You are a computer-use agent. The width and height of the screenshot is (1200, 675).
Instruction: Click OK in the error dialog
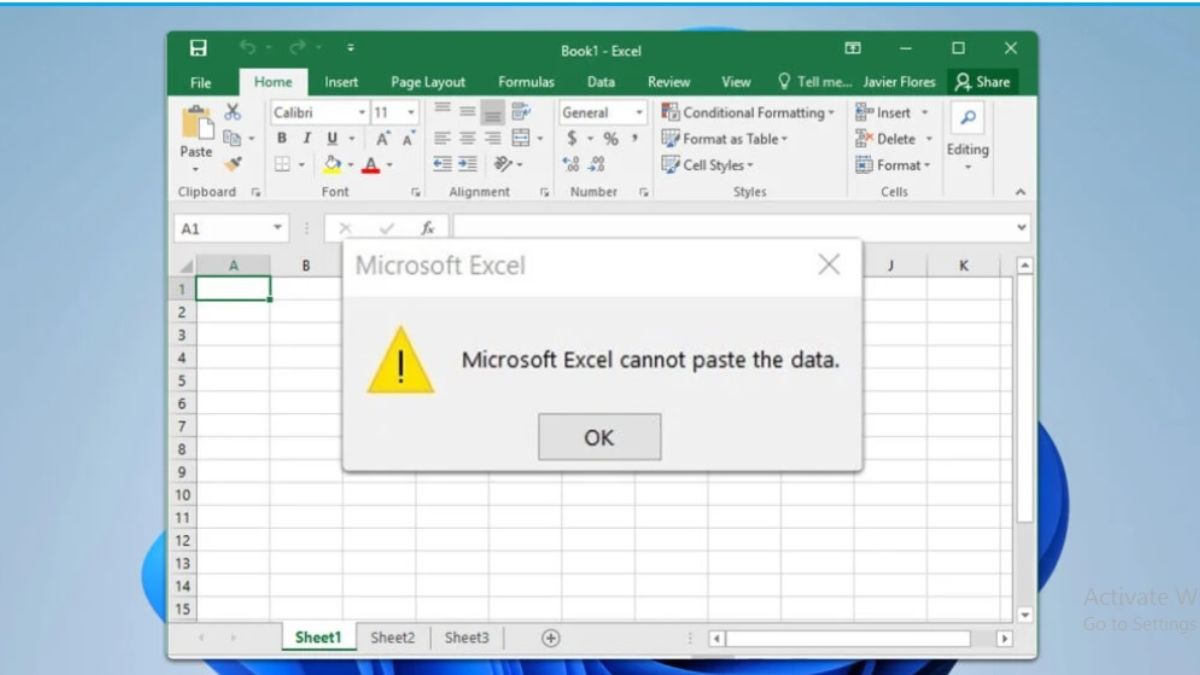pyautogui.click(x=599, y=437)
